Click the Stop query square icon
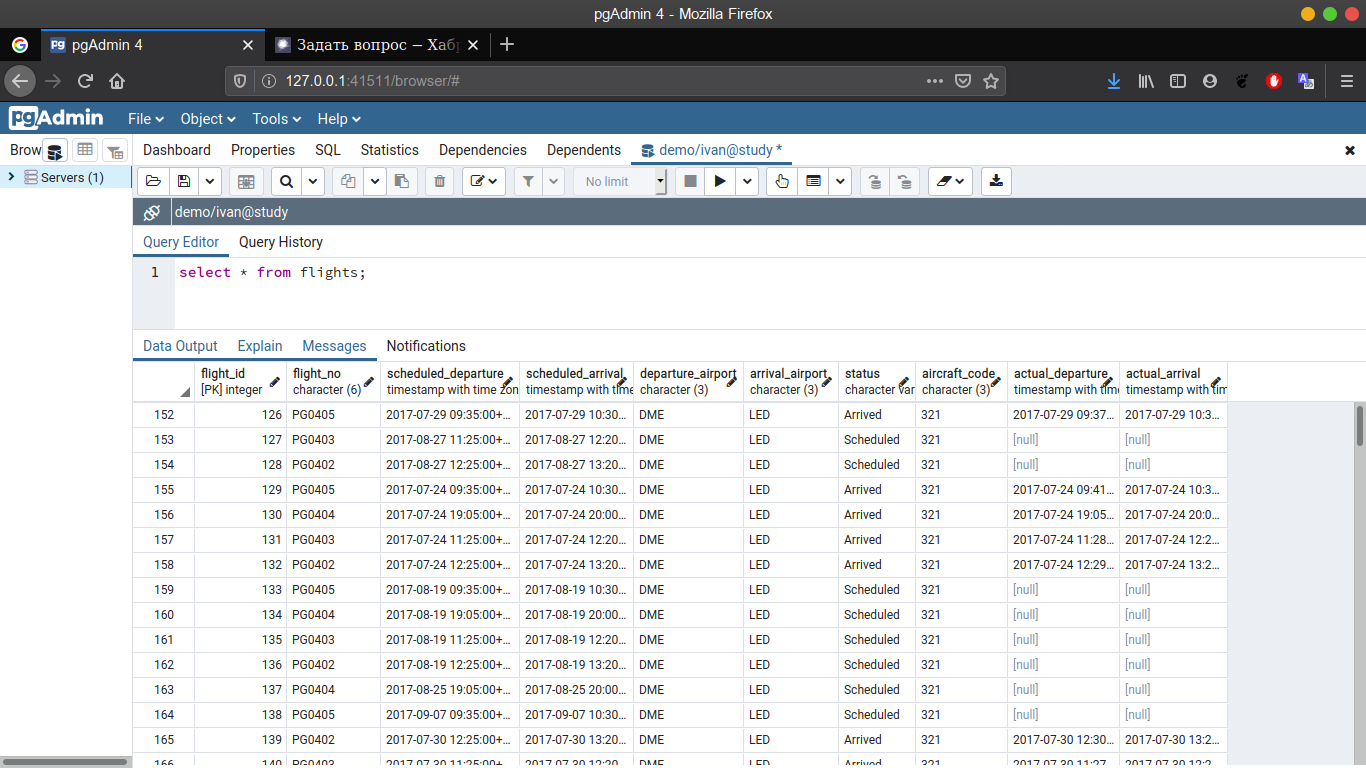 click(x=690, y=181)
